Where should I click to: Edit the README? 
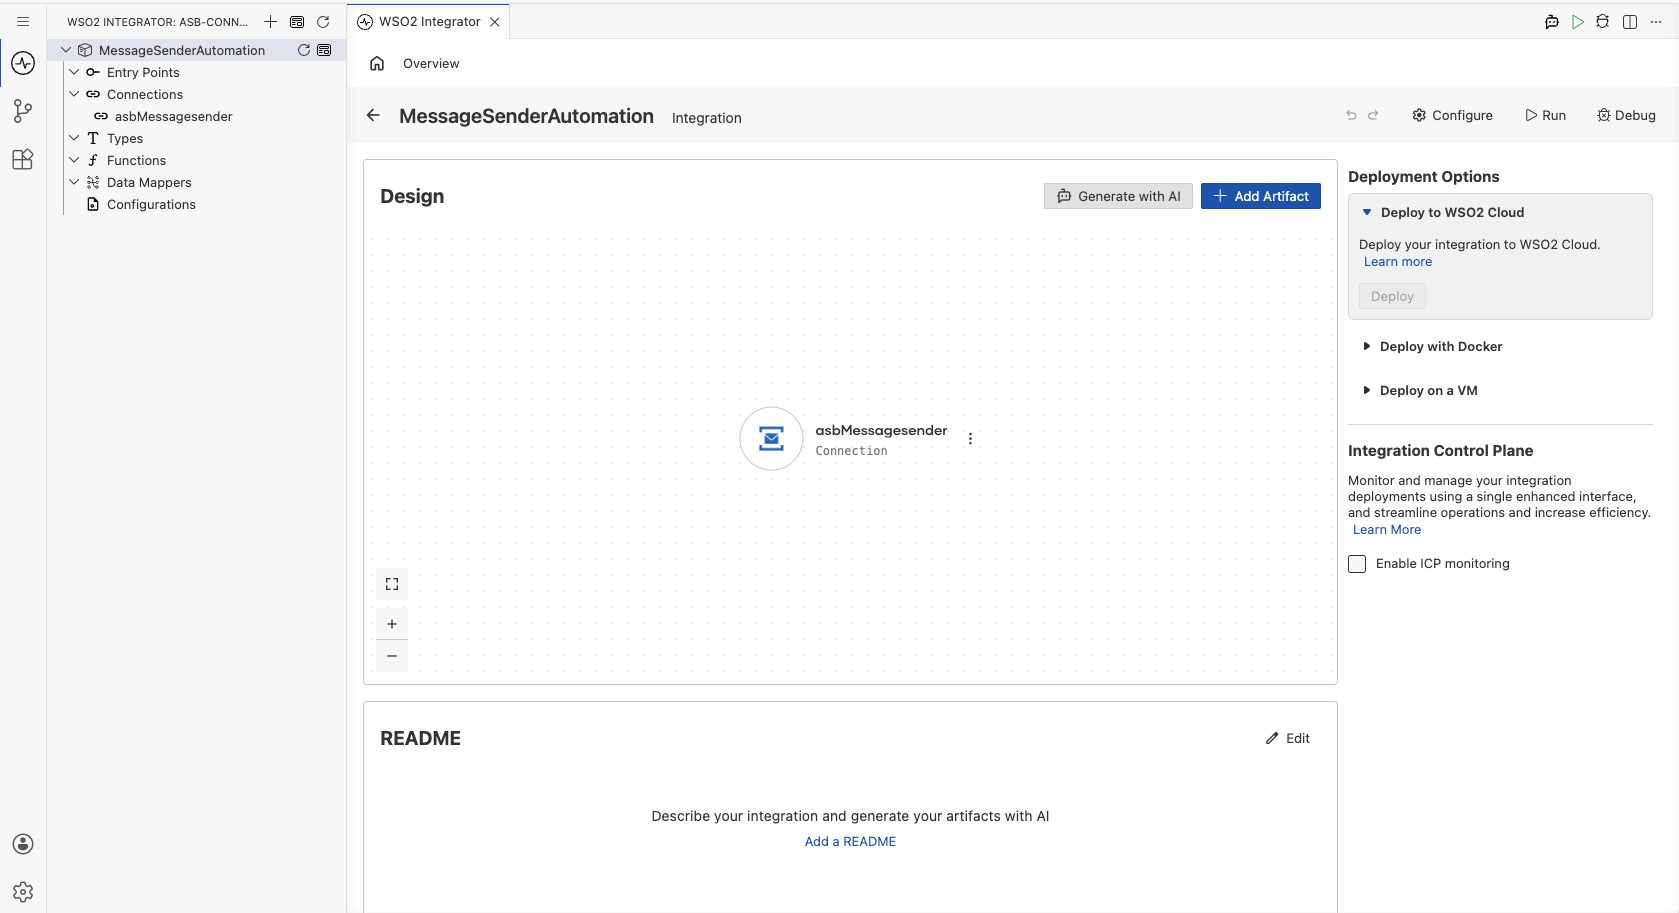point(1288,738)
